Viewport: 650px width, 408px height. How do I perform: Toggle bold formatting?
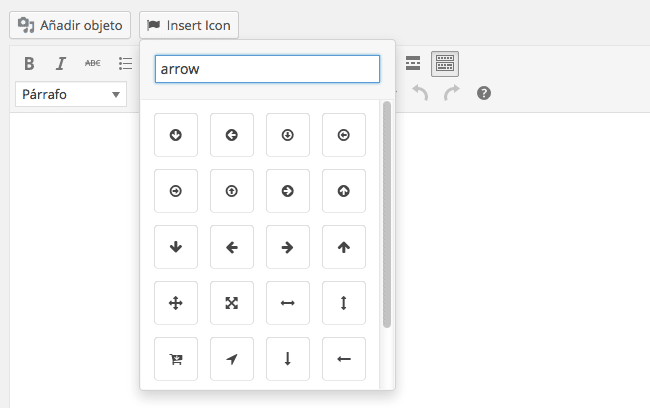pyautogui.click(x=29, y=64)
